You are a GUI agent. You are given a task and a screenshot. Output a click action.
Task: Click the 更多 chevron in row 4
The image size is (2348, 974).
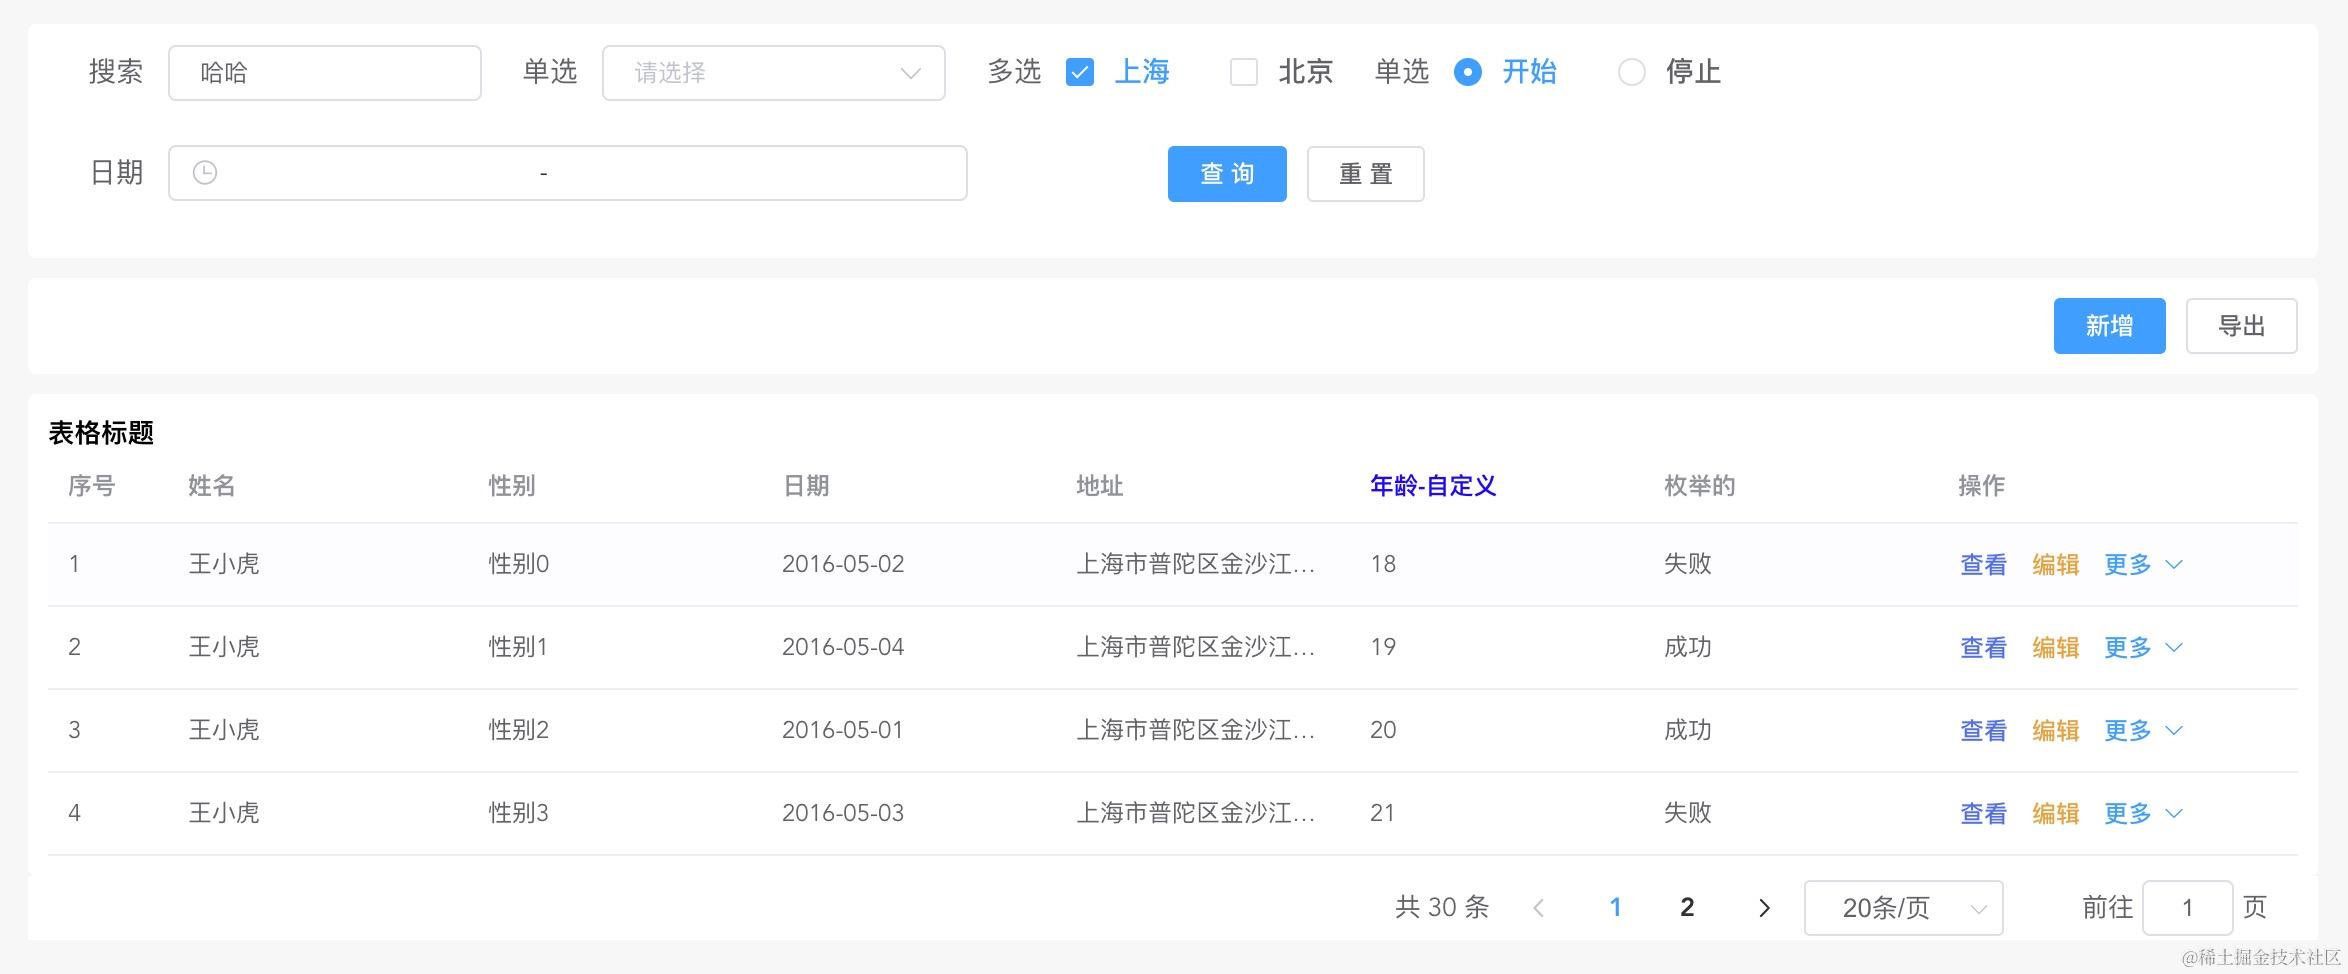click(x=2173, y=813)
